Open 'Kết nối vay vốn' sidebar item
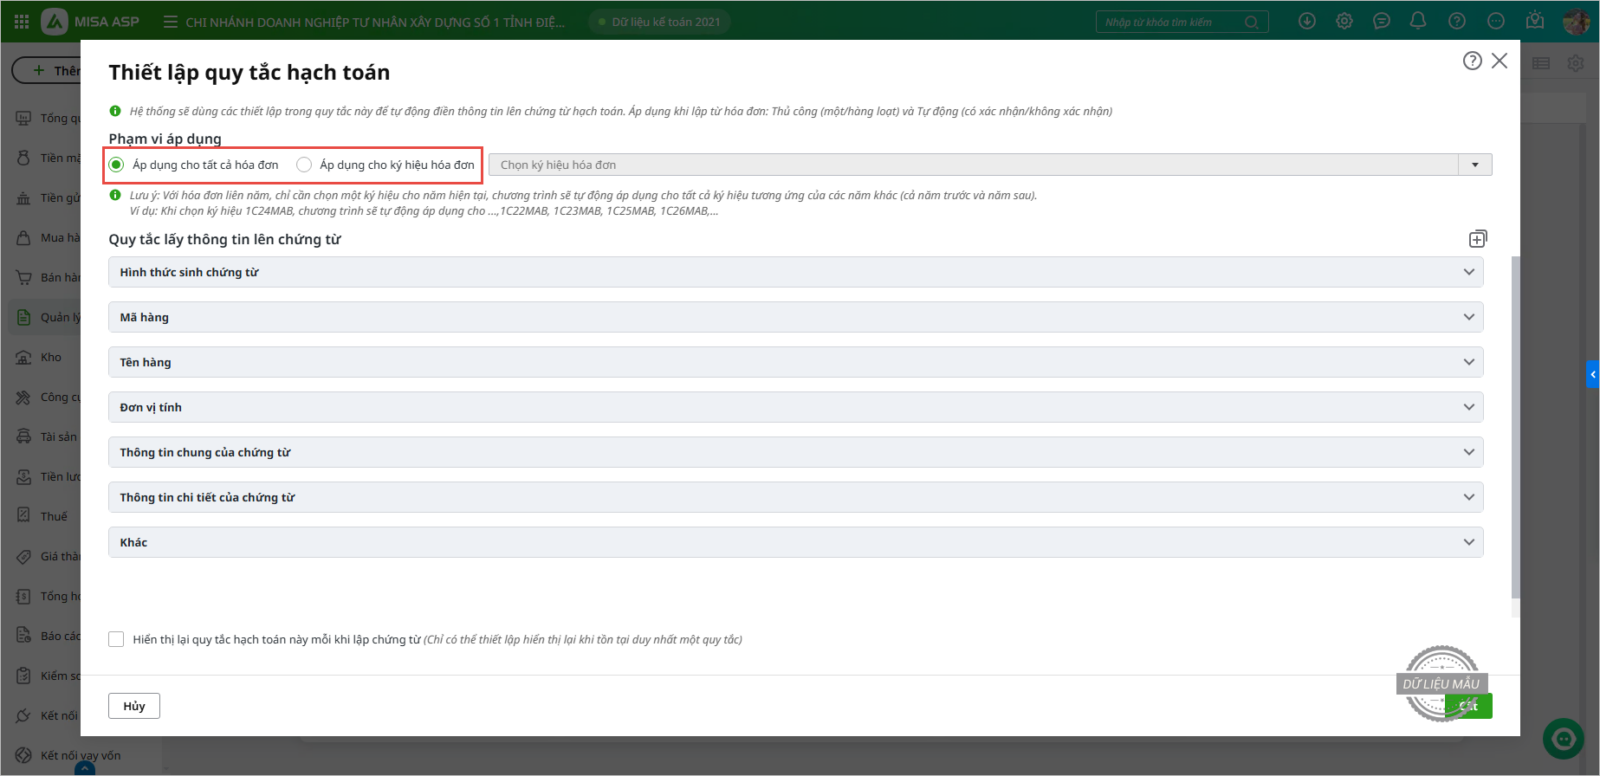 coord(79,755)
